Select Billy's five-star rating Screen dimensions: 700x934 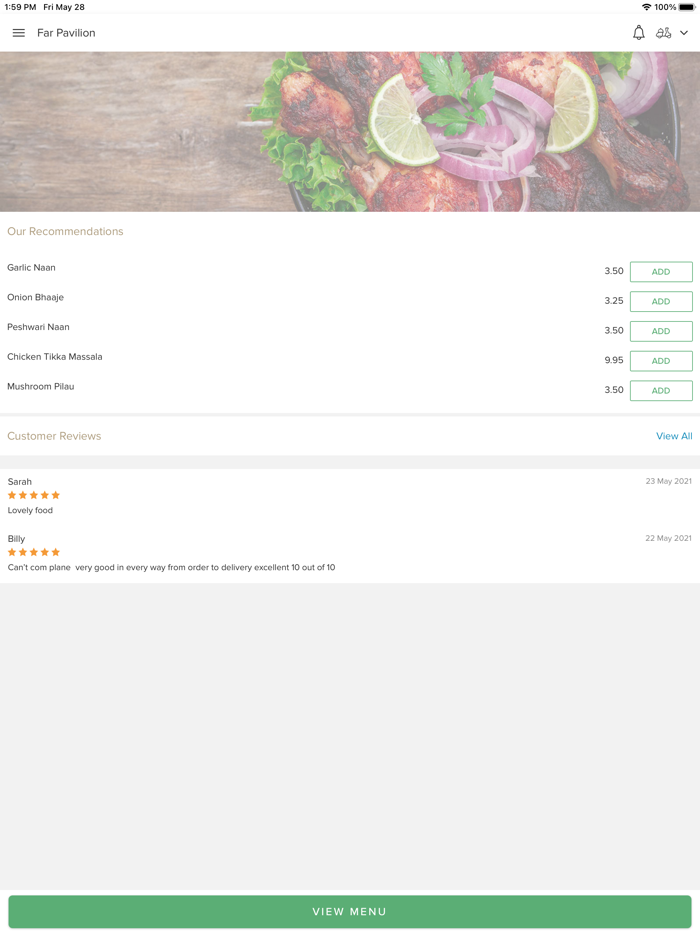pos(34,552)
